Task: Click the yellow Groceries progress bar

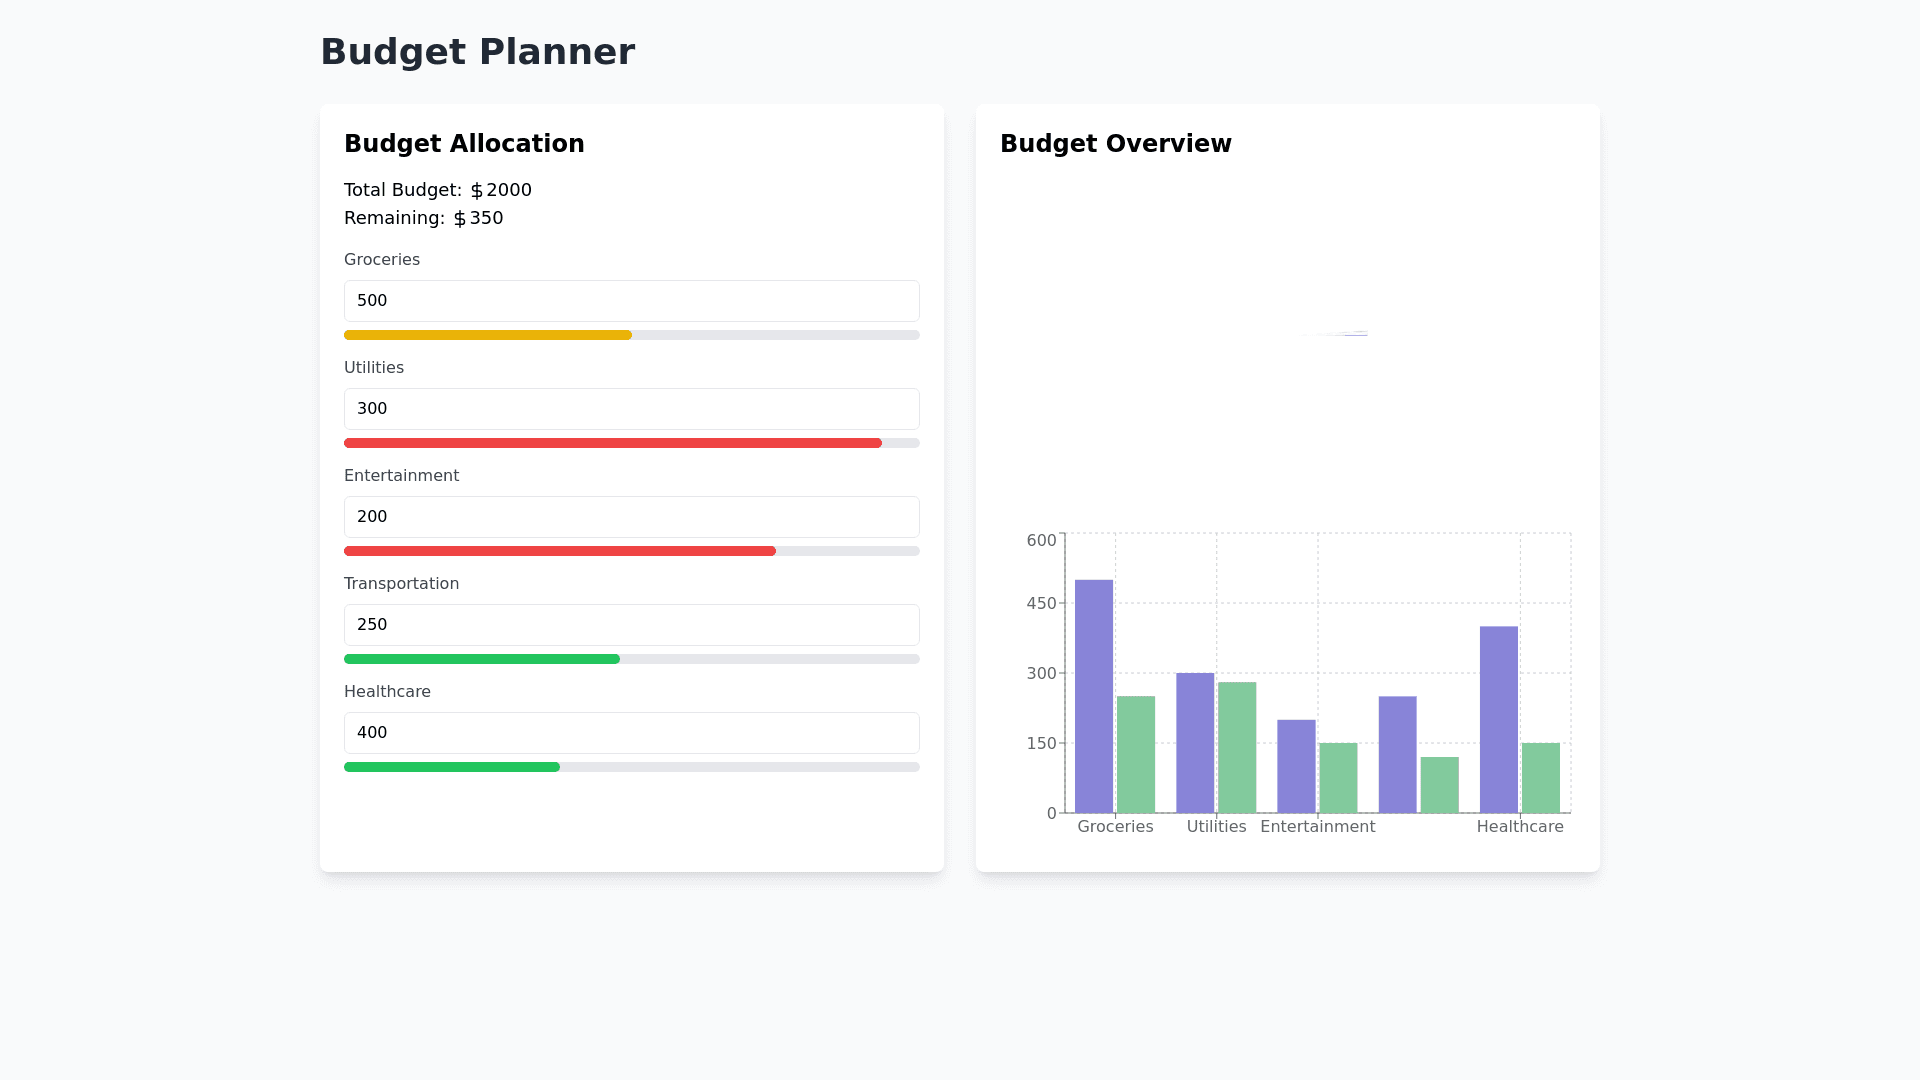Action: (x=488, y=335)
